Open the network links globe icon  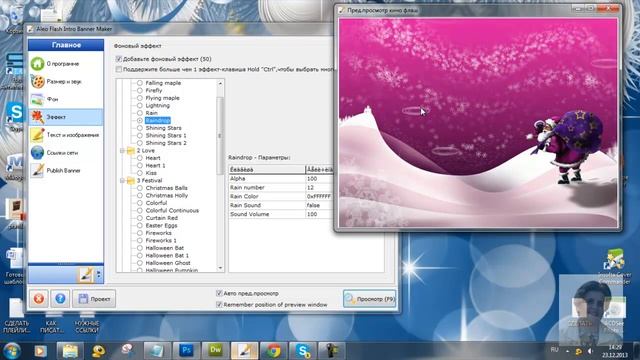pos(37,153)
